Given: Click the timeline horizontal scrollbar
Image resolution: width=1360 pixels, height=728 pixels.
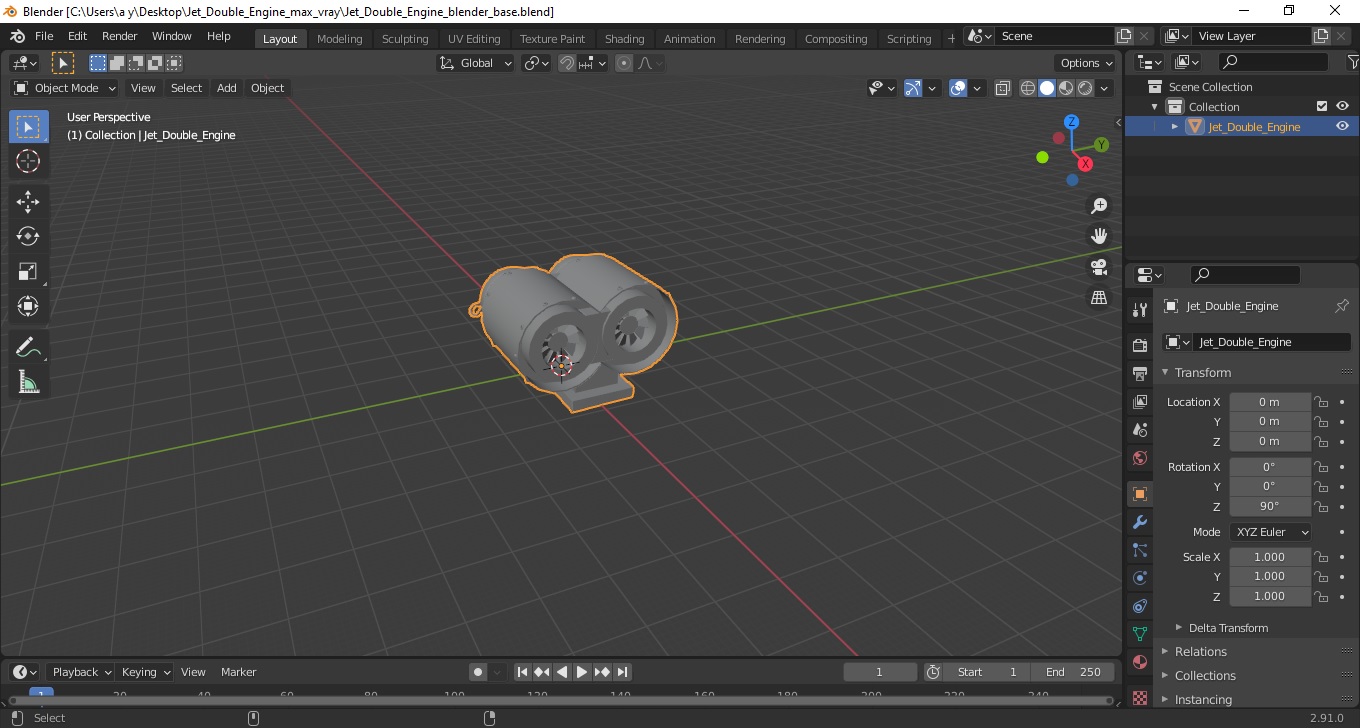Looking at the screenshot, I should tap(560, 700).
